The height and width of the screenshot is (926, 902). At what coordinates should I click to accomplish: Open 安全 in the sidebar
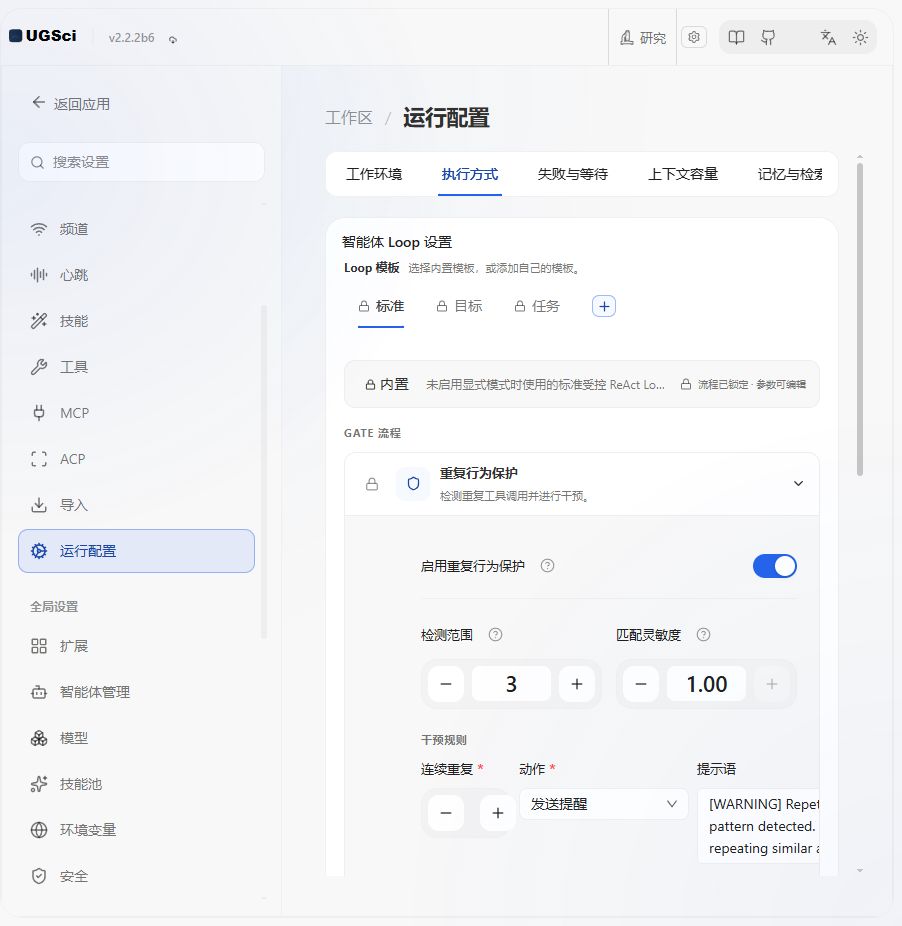pyautogui.click(x=137, y=876)
